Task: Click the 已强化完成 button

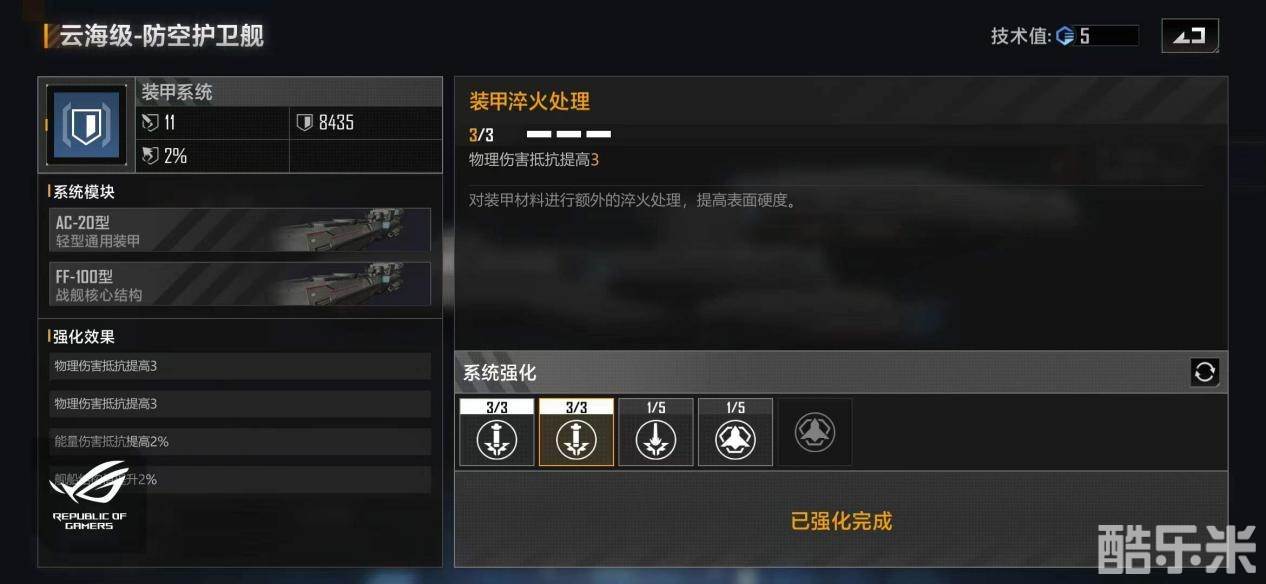Action: [x=841, y=521]
